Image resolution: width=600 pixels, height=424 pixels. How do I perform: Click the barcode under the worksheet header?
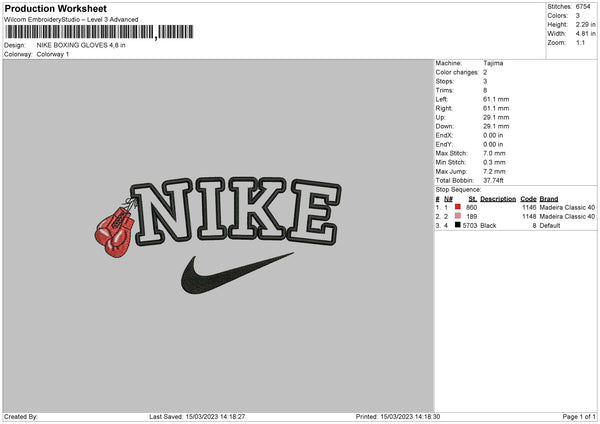(99, 32)
